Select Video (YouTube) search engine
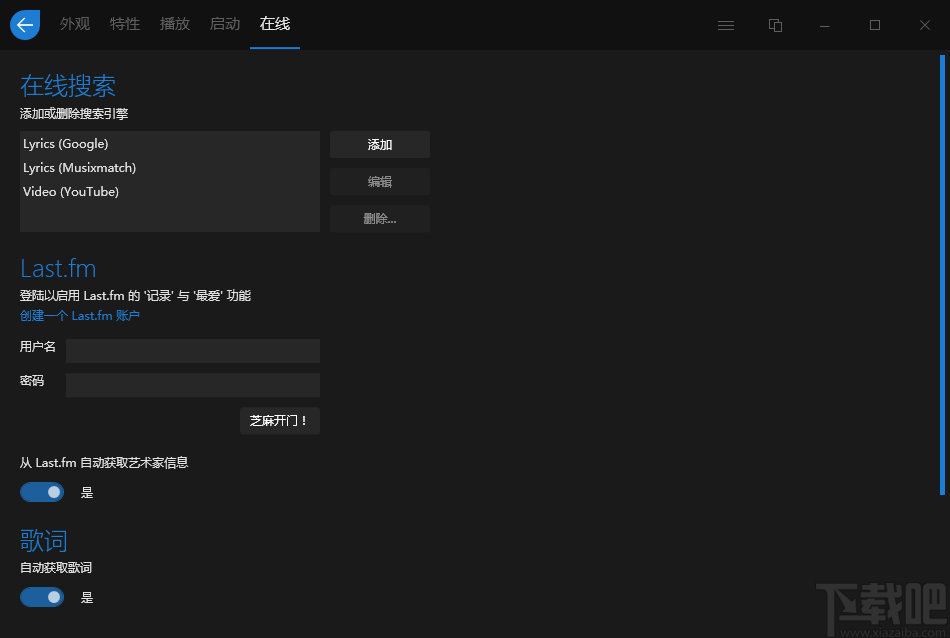The width and height of the screenshot is (950, 638). click(x=170, y=191)
